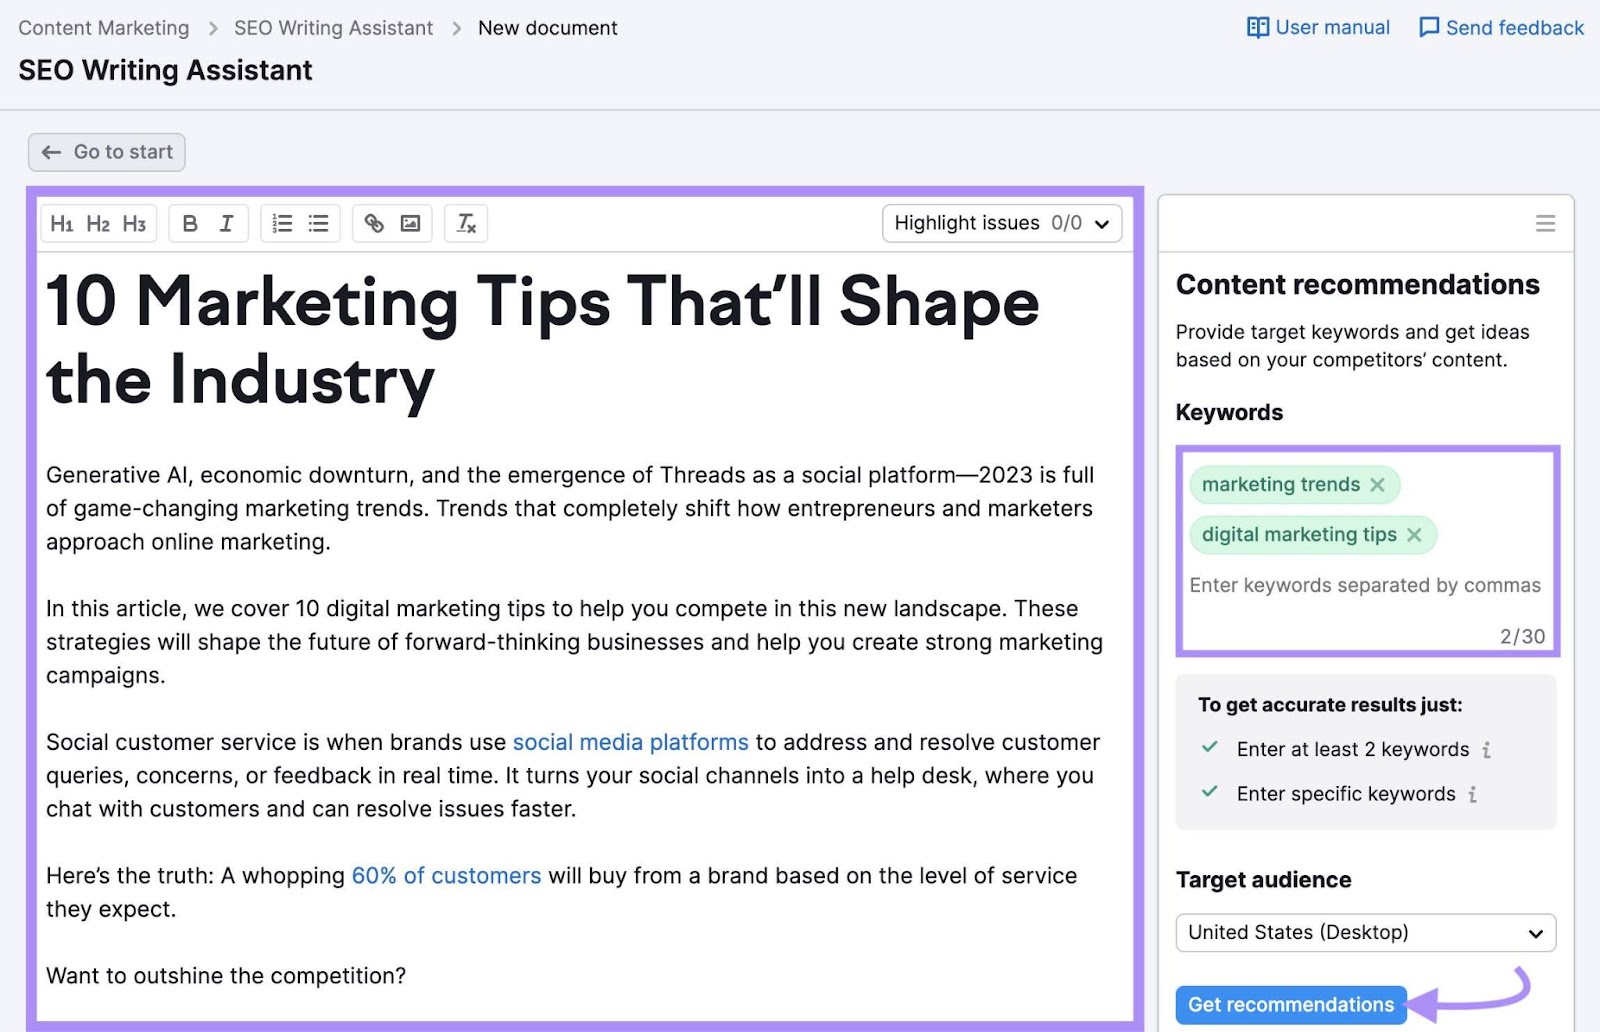Click Get recommendations
The width and height of the screenshot is (1600, 1032).
tap(1290, 1004)
